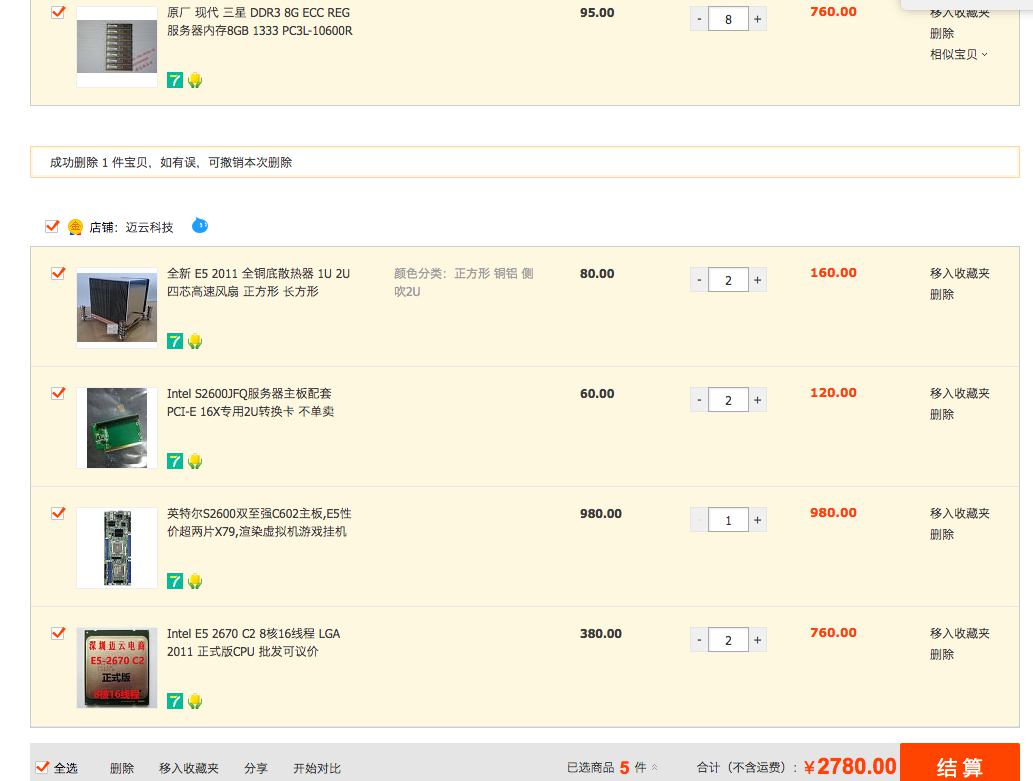1033x781 pixels.
Task: Uncheck the 英特尔S2600 C602 motherboard item
Action: 58,513
